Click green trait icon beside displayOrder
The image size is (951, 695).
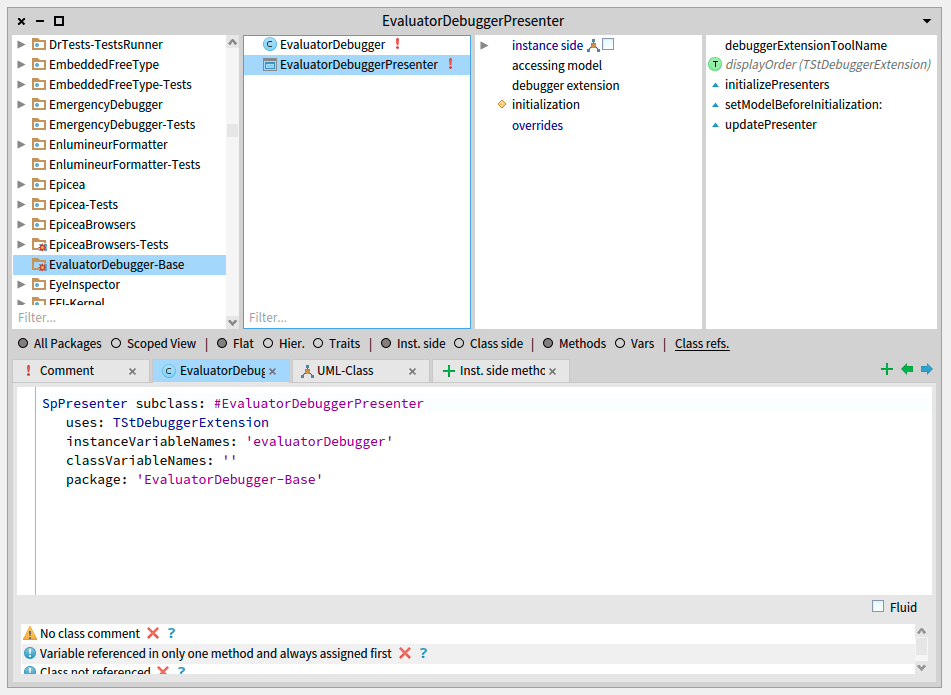[x=715, y=65]
